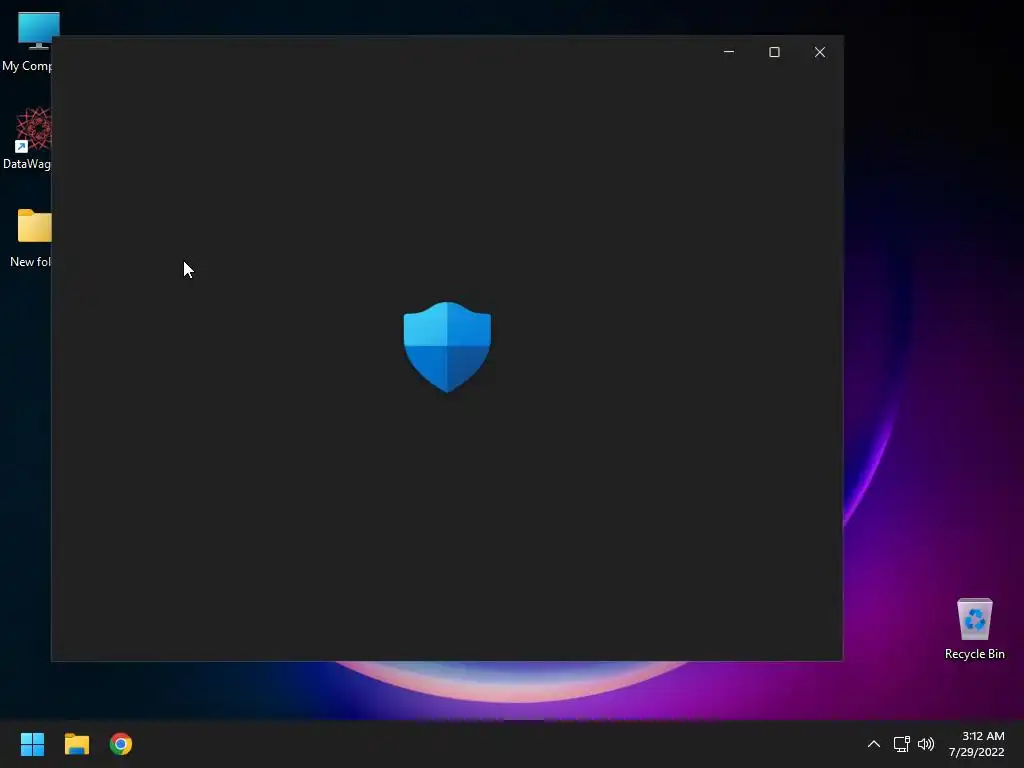Minimize the Windows Security window
This screenshot has width=1024, height=768.
tap(729, 52)
